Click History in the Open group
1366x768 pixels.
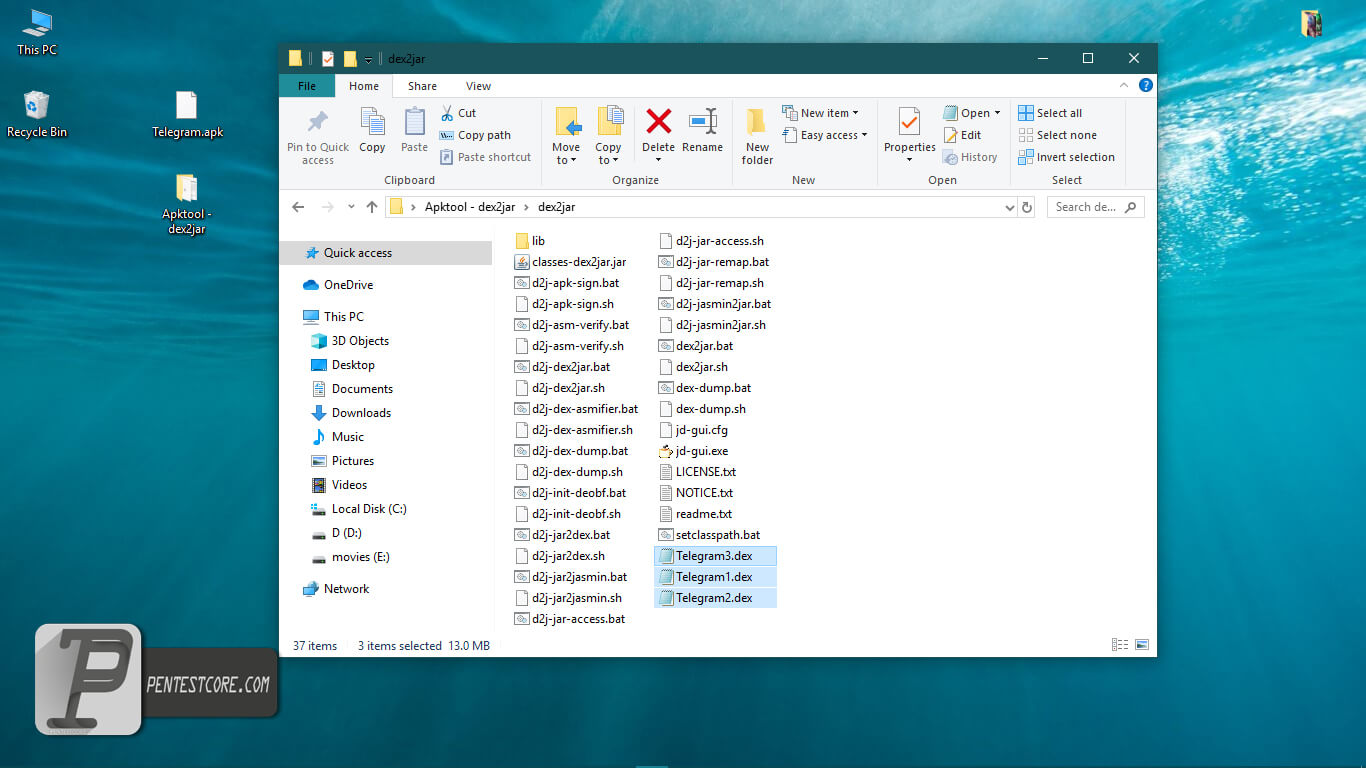[970, 157]
